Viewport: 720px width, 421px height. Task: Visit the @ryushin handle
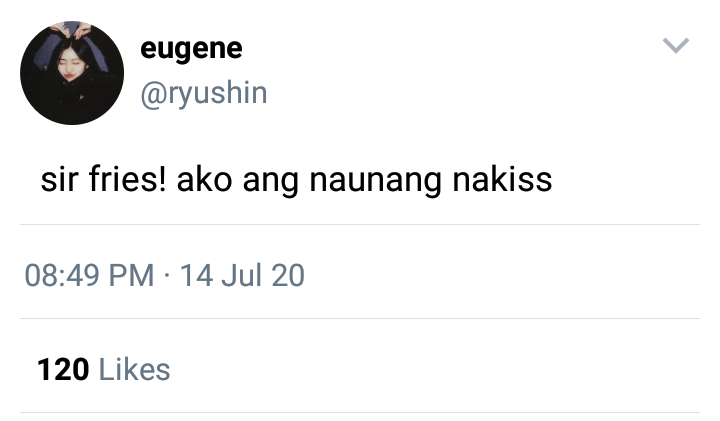(204, 93)
